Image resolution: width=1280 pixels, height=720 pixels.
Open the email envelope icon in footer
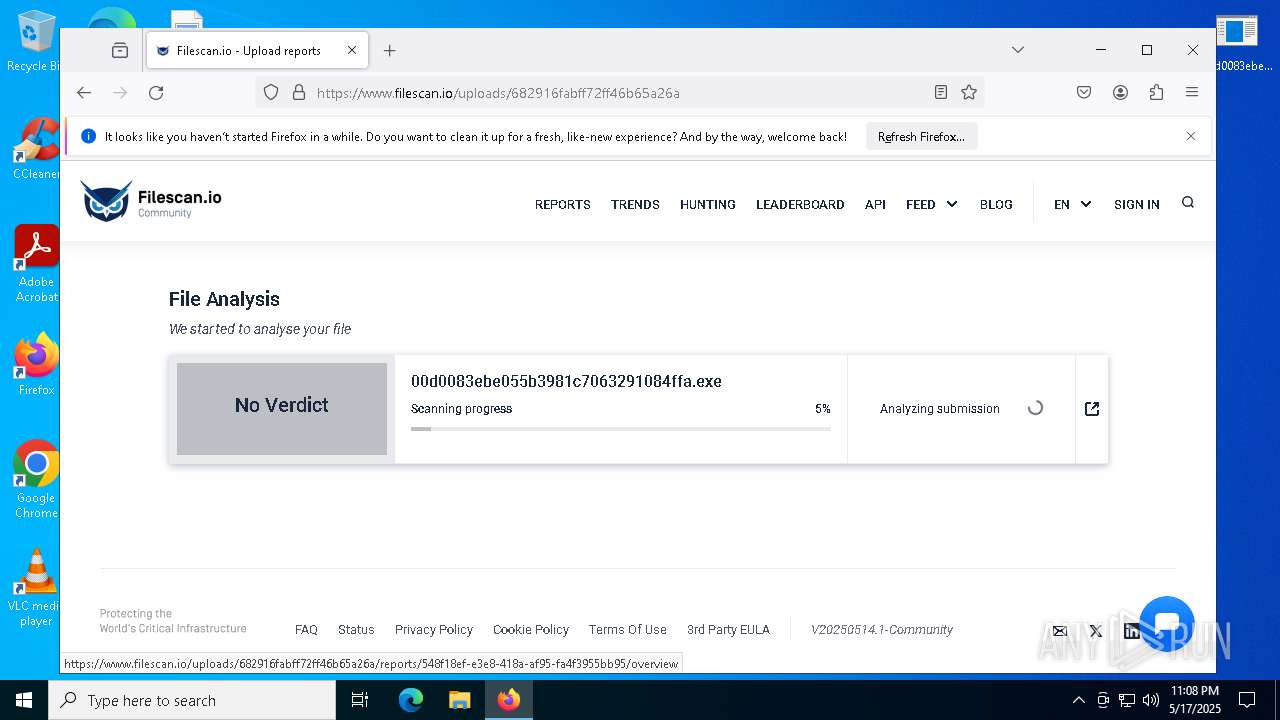coord(1060,631)
